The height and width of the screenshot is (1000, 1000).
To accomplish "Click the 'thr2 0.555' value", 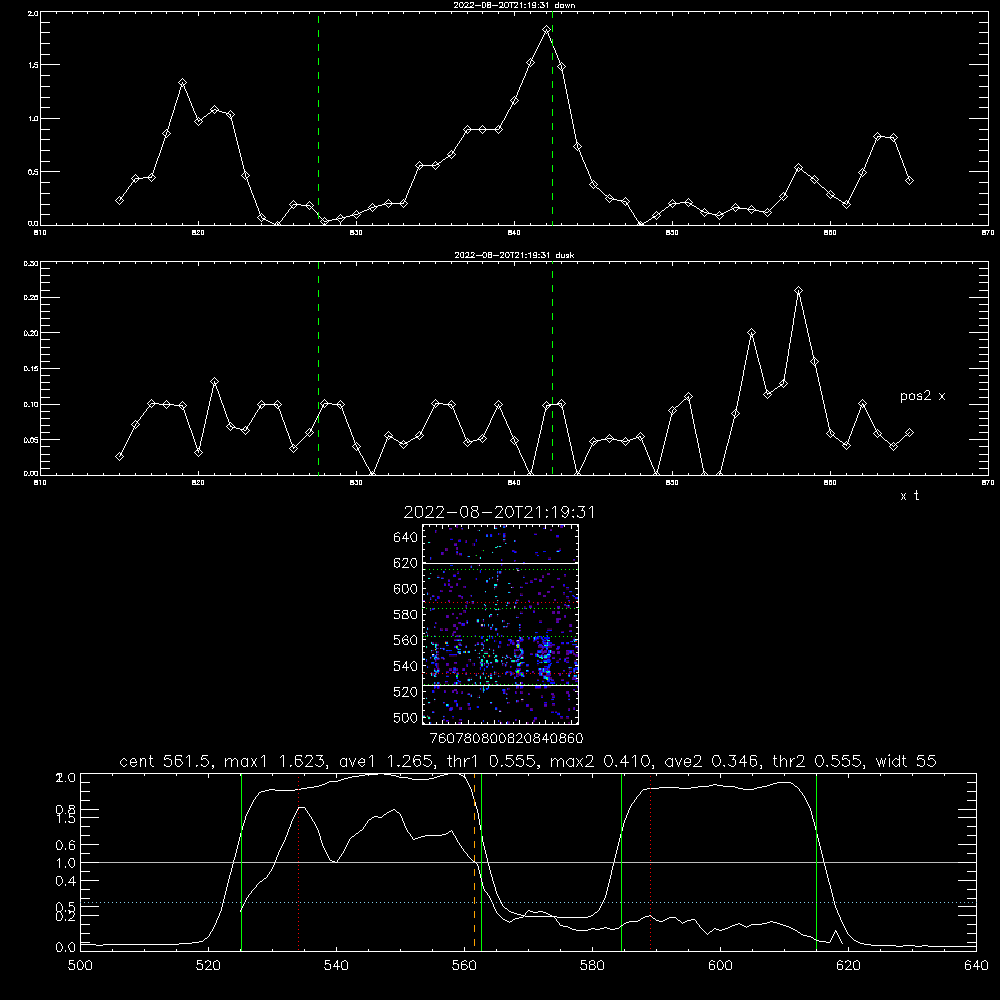I will pyautogui.click(x=818, y=761).
